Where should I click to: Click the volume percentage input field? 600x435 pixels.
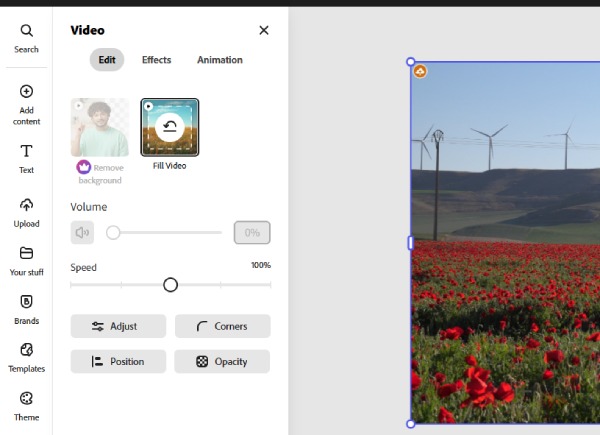click(252, 233)
